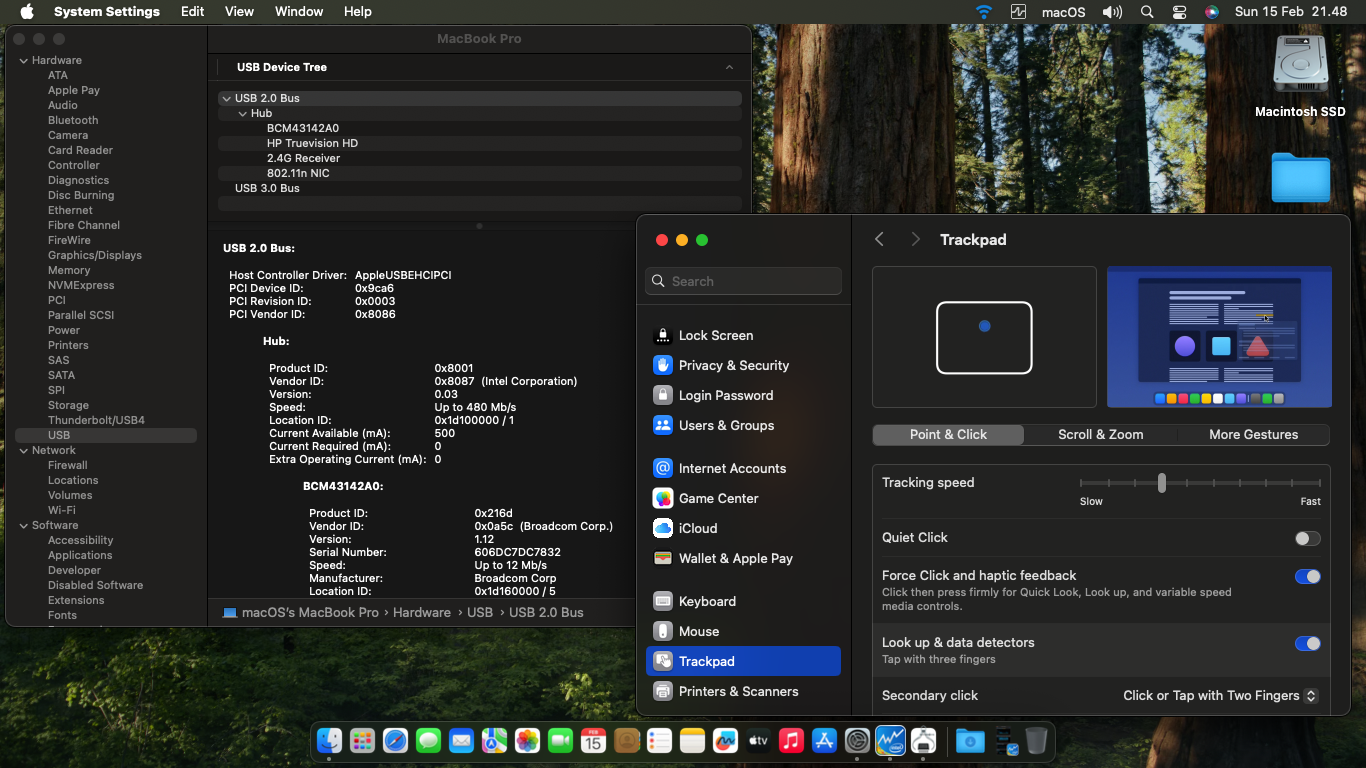
Task: Turn off Force Click and haptic feedback
Action: [1307, 576]
